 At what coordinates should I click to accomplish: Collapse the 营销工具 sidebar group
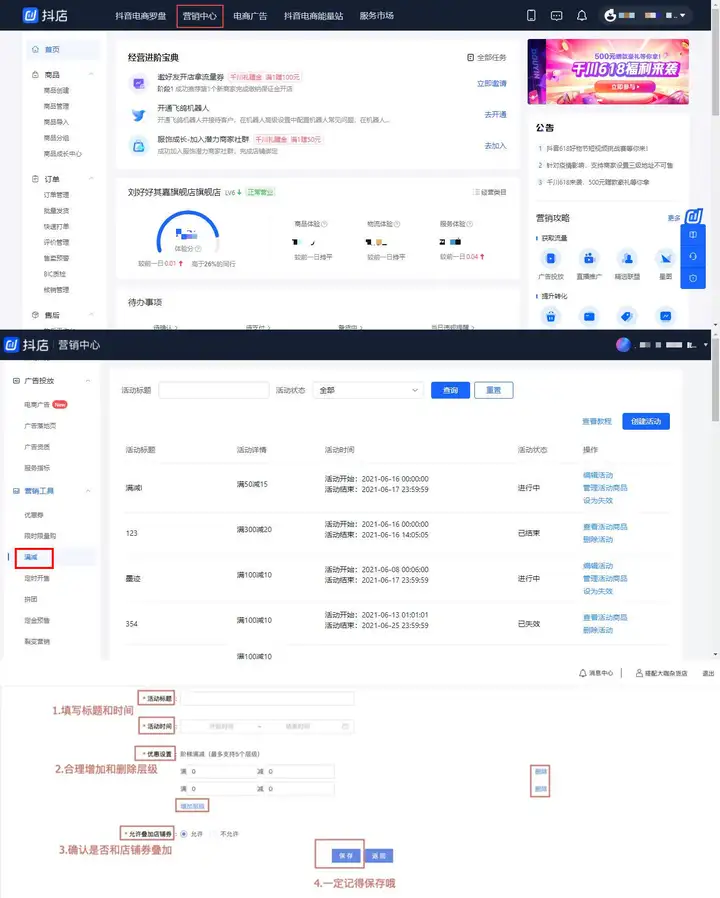(88, 491)
